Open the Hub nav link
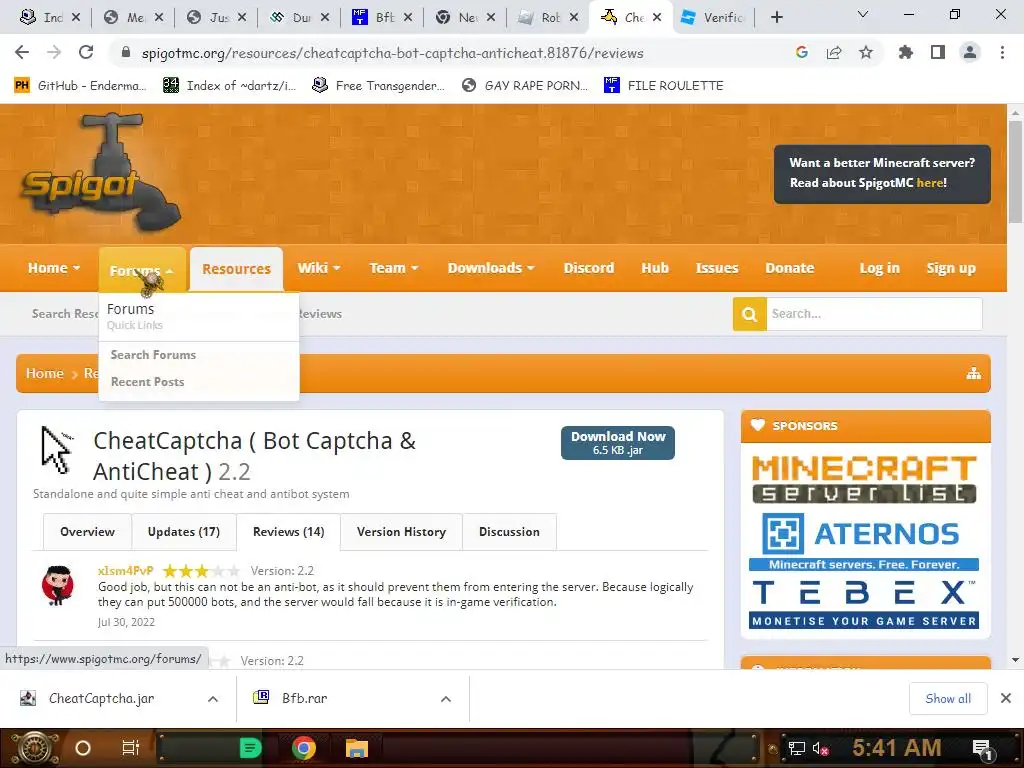Image resolution: width=1024 pixels, height=768 pixels. (654, 268)
